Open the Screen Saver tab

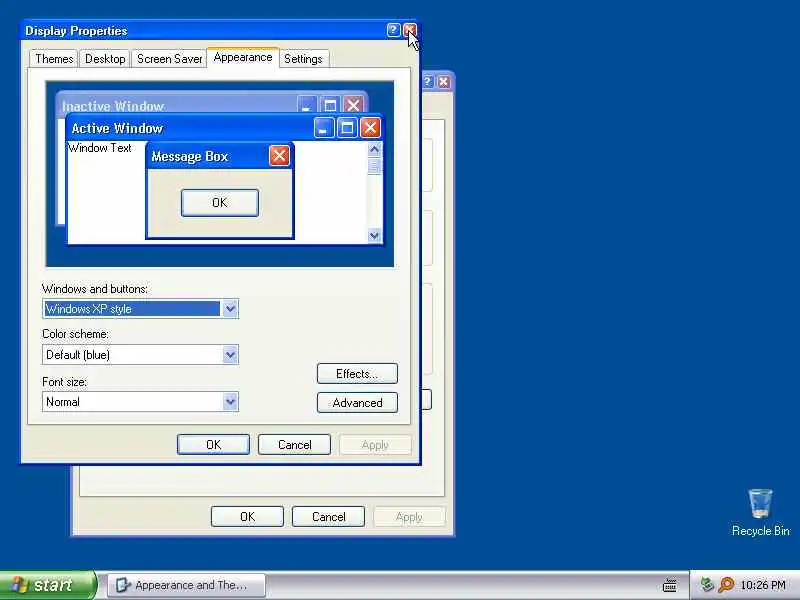coord(169,59)
